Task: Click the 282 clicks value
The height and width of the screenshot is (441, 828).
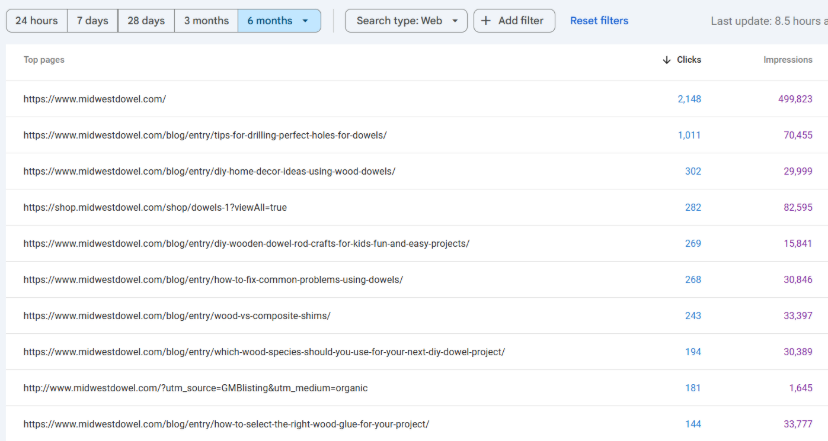Action: [693, 208]
